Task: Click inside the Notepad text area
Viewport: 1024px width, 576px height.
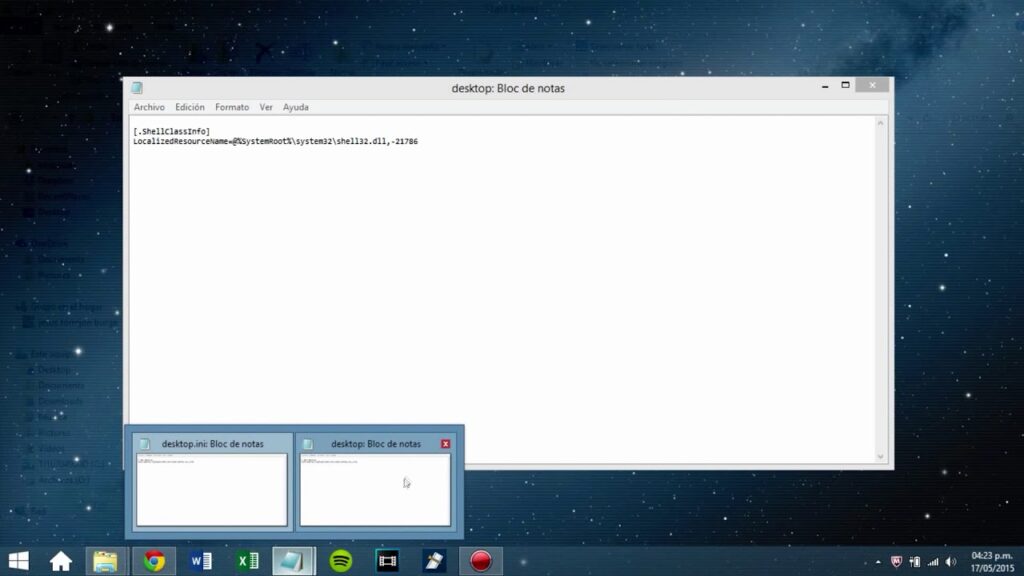Action: pos(500,280)
